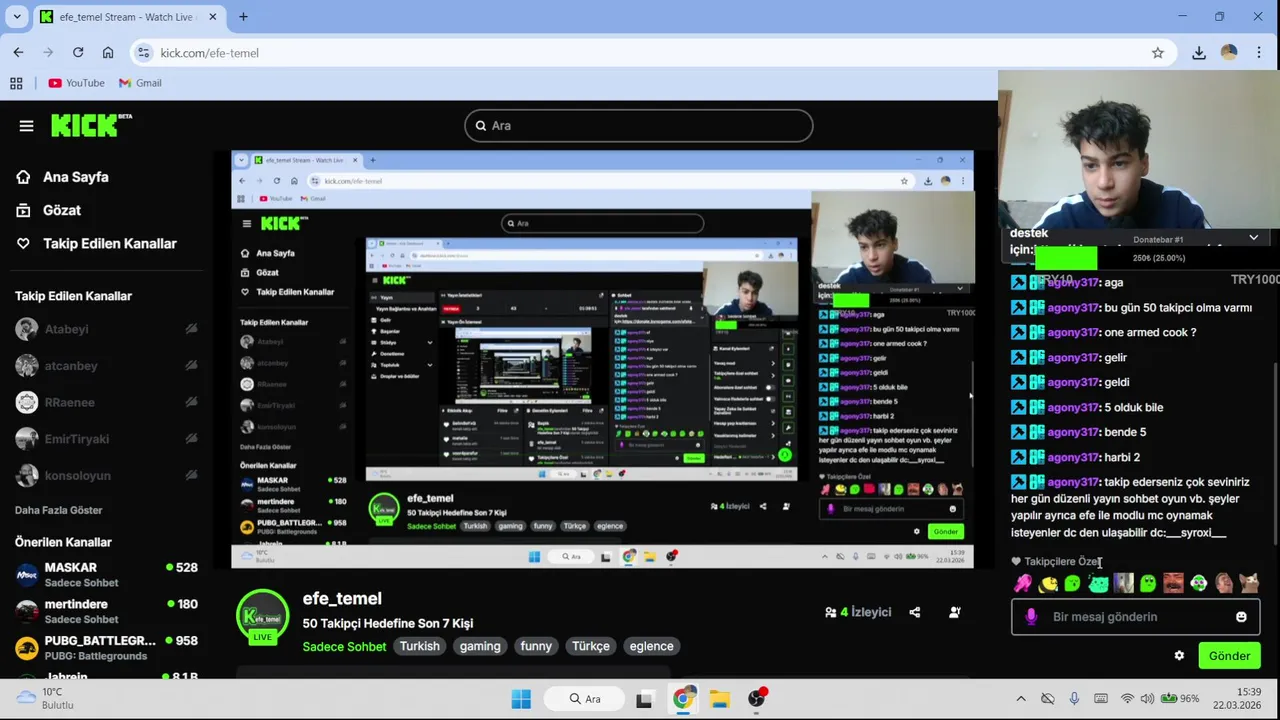This screenshot has width=1280, height=720.
Task: Reload the Kick page
Action: 78,53
